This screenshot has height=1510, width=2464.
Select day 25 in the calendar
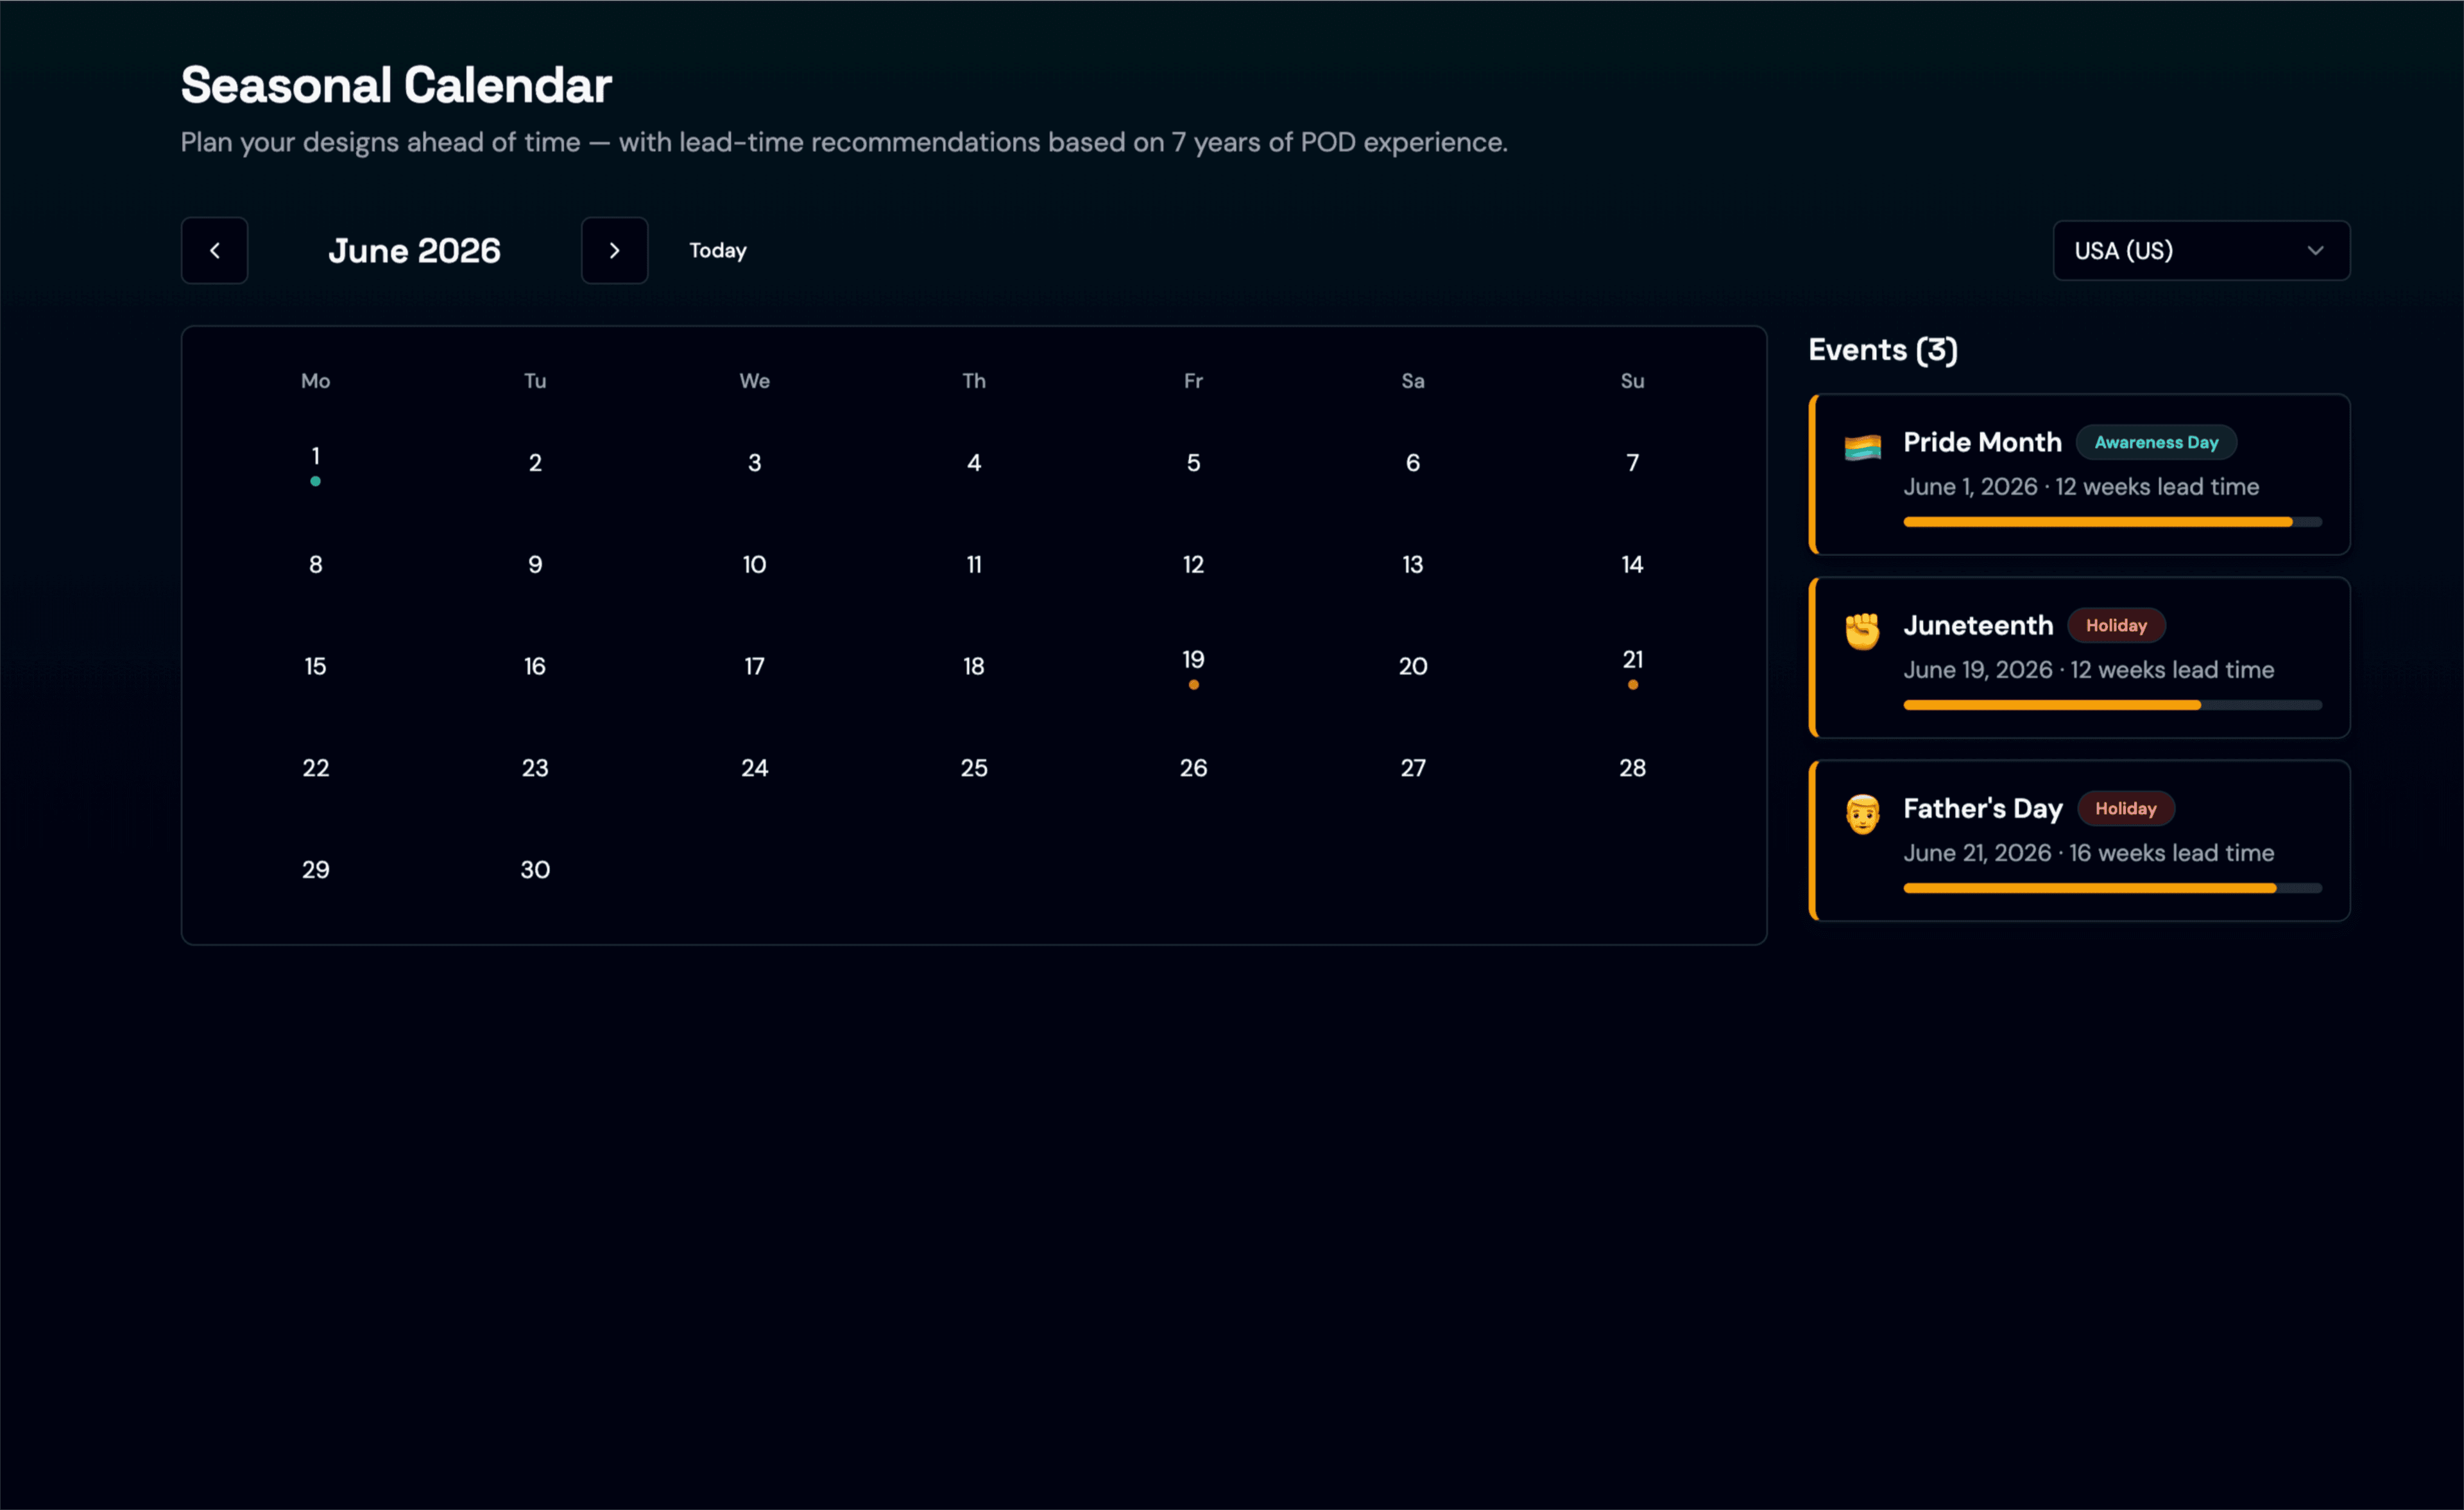[x=974, y=768]
